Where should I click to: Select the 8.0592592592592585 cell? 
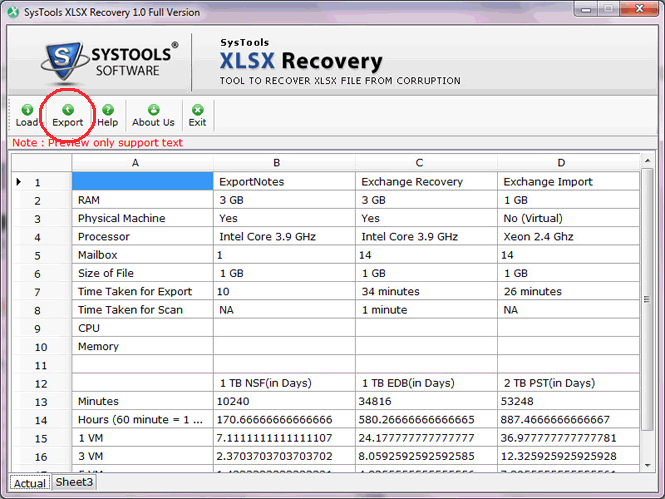click(427, 456)
